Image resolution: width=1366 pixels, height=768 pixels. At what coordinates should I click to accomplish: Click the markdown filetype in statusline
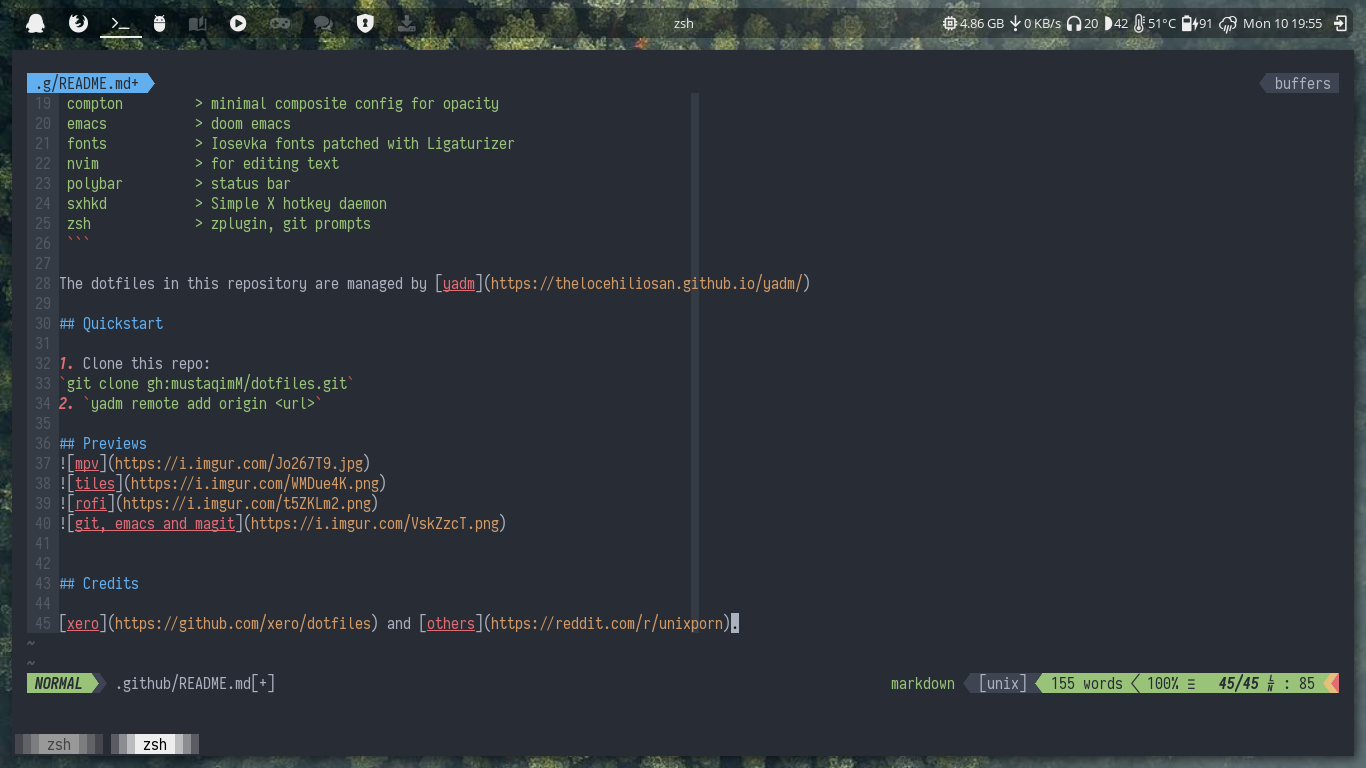pyautogui.click(x=923, y=683)
